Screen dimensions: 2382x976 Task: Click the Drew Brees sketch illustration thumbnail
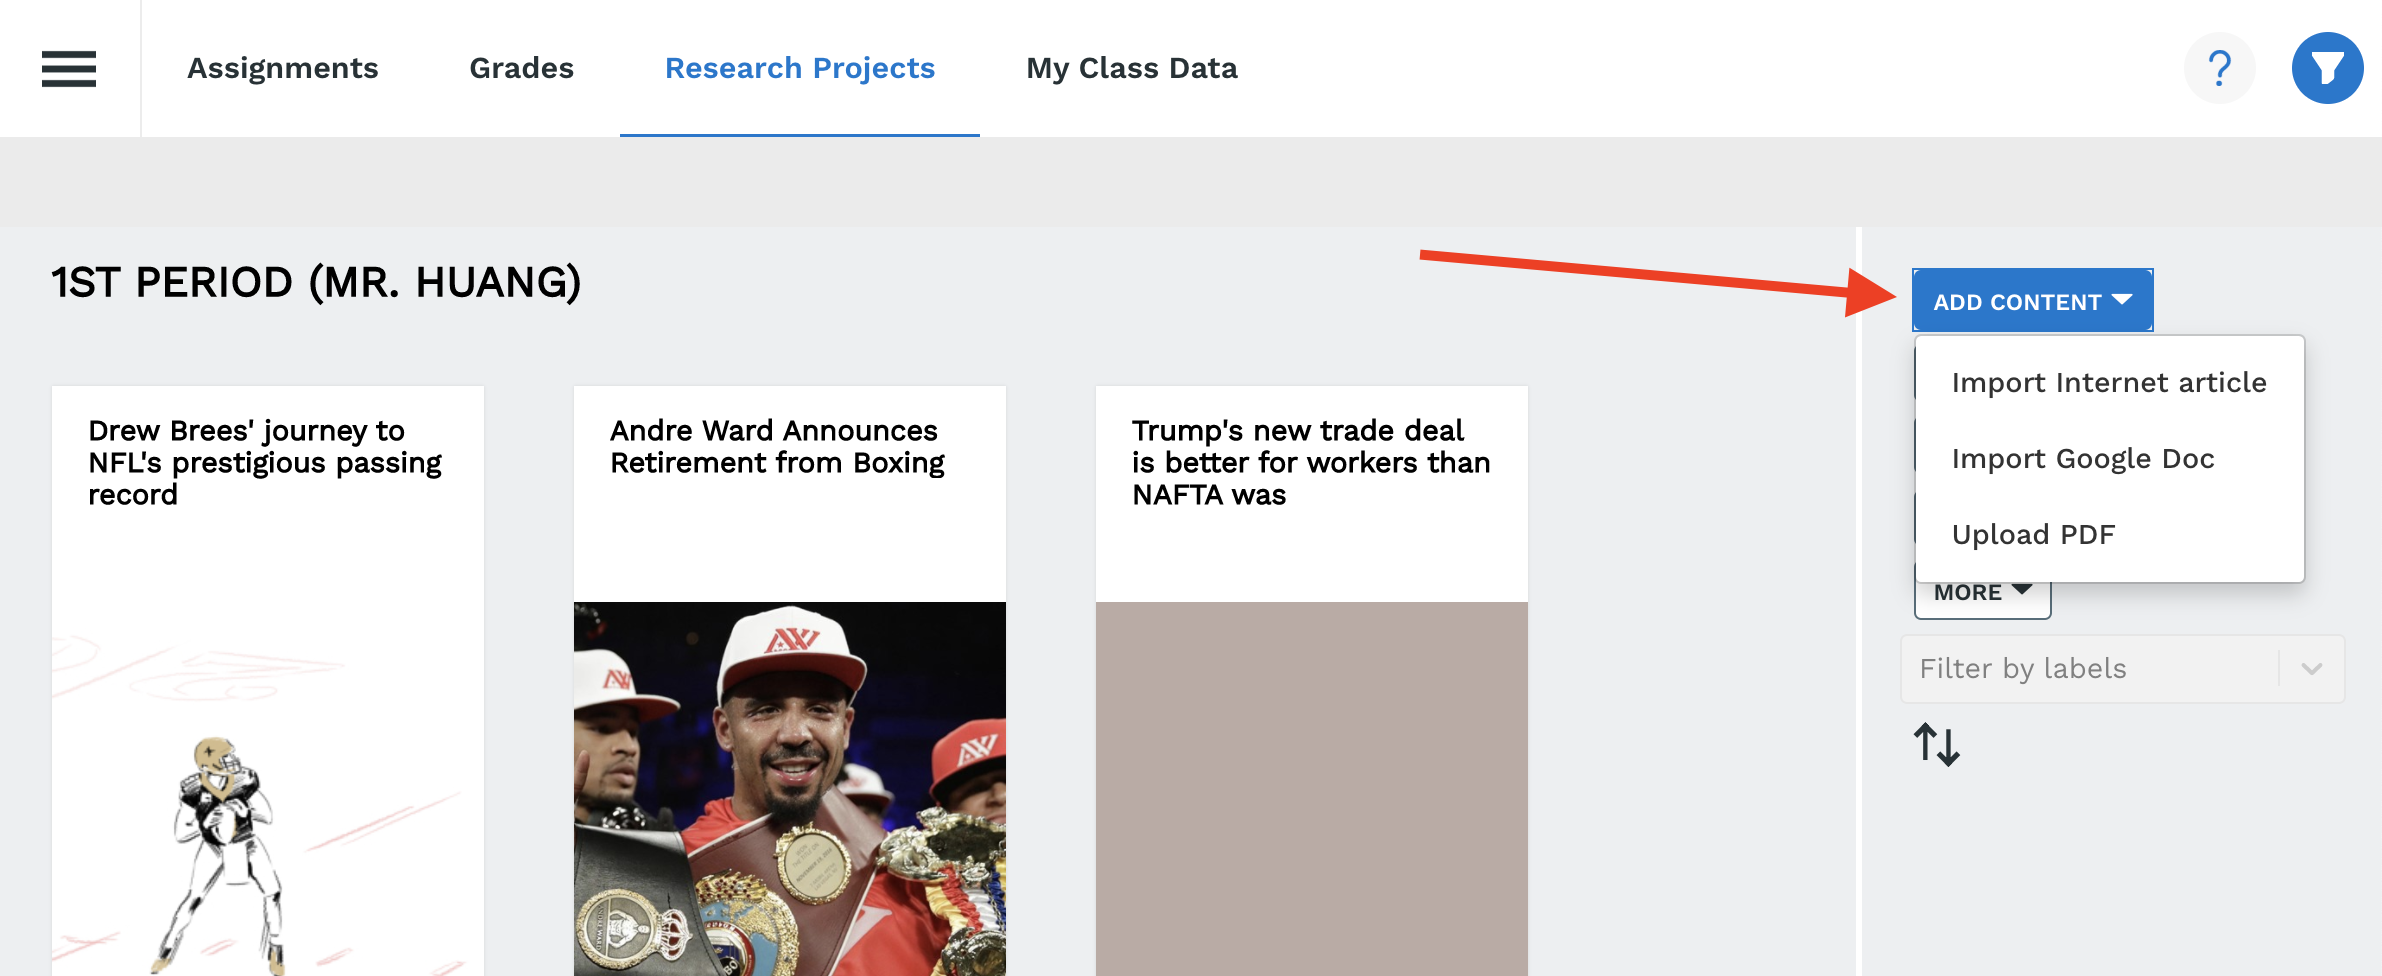[x=267, y=788]
